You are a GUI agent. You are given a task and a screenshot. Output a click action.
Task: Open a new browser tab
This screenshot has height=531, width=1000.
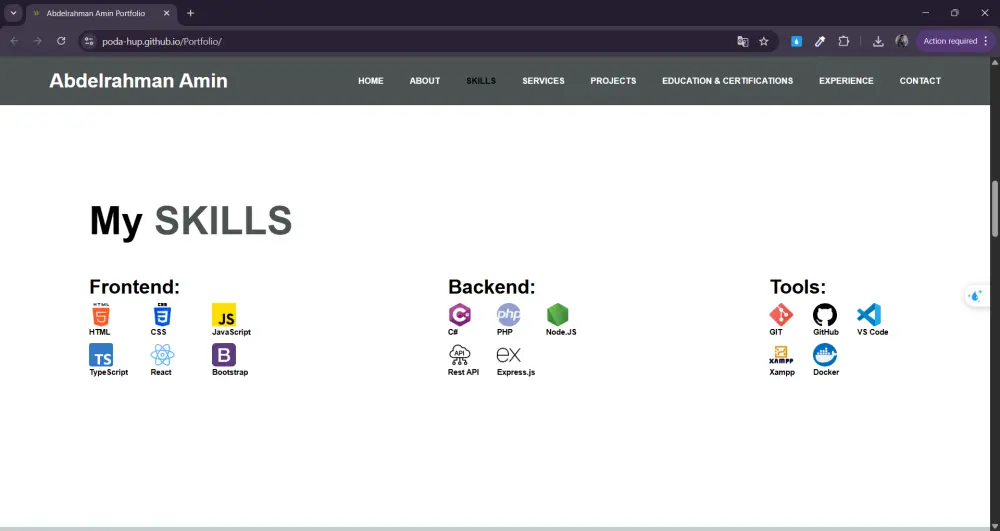190,13
